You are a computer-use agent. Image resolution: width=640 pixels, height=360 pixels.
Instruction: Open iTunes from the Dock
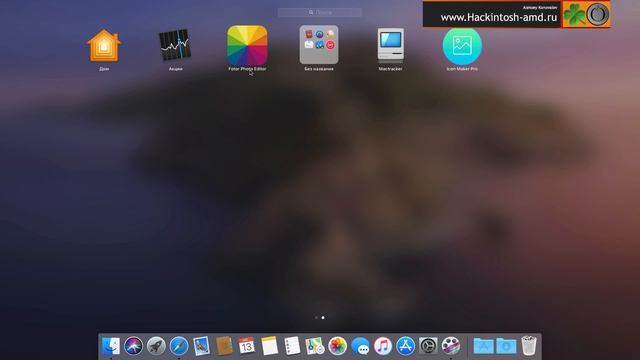[x=383, y=346]
